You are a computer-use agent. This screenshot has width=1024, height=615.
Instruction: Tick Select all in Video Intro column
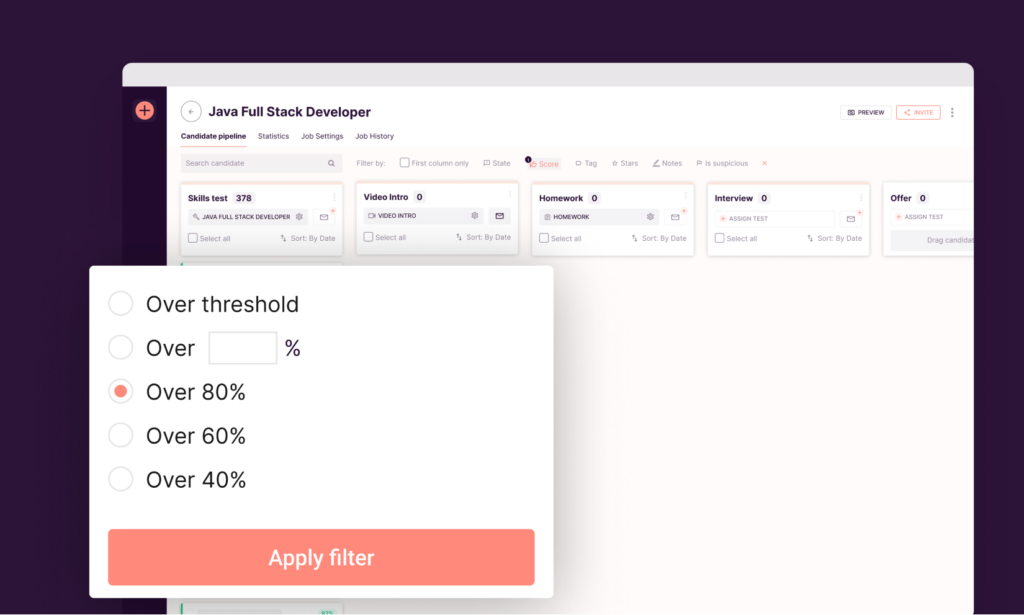click(x=368, y=238)
